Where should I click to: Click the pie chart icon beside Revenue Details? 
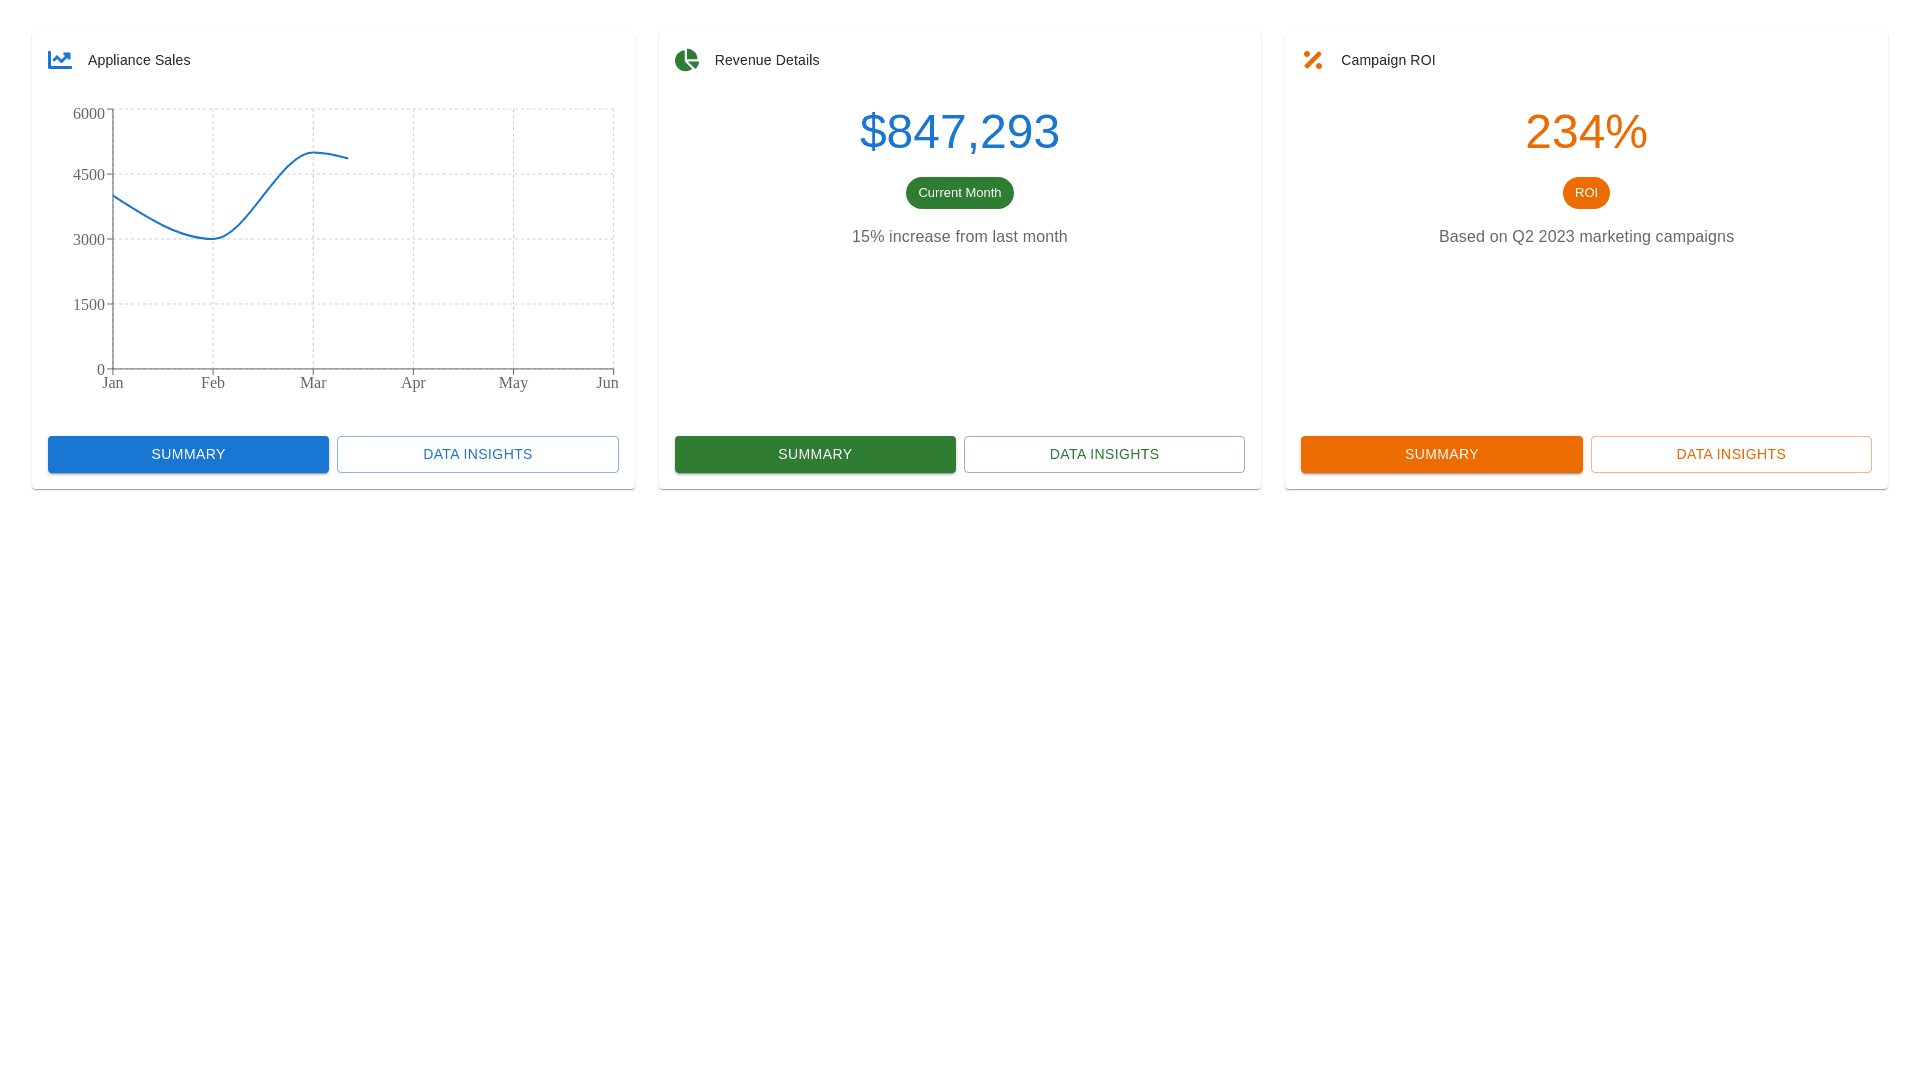(x=687, y=60)
